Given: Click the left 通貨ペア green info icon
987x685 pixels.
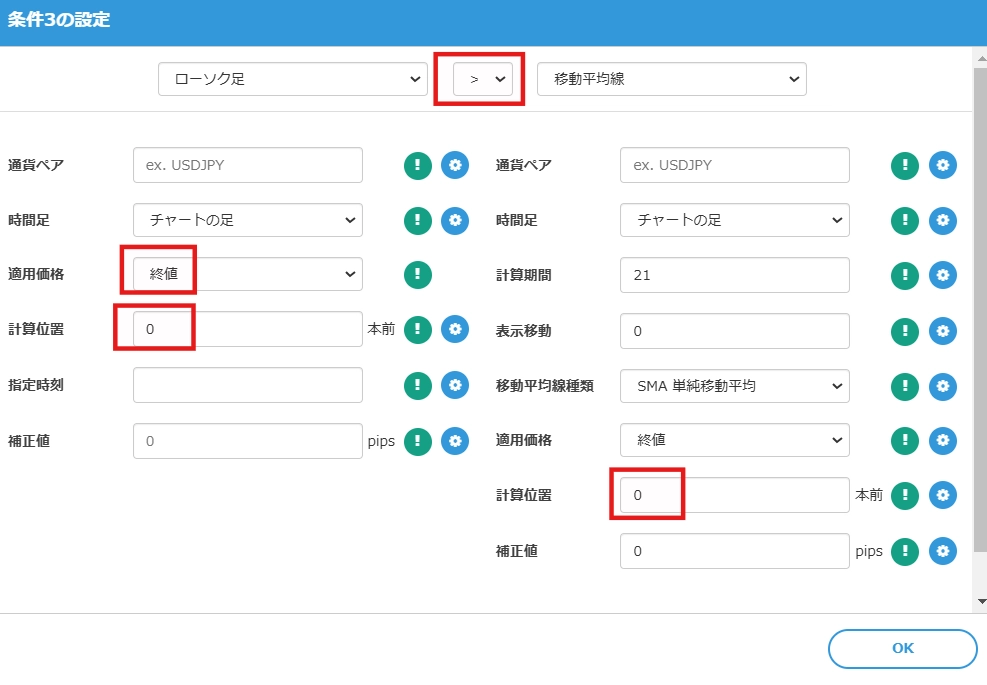Looking at the screenshot, I should point(418,165).
